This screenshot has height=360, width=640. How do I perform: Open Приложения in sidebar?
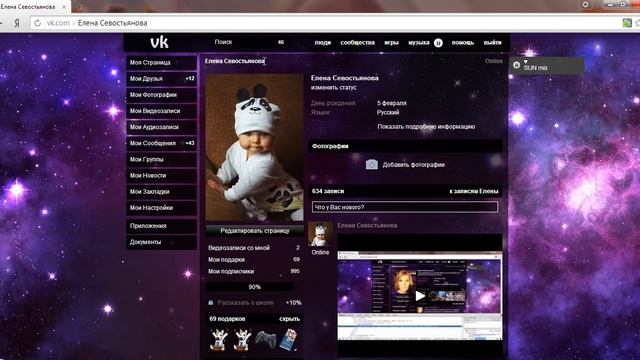tap(162, 226)
